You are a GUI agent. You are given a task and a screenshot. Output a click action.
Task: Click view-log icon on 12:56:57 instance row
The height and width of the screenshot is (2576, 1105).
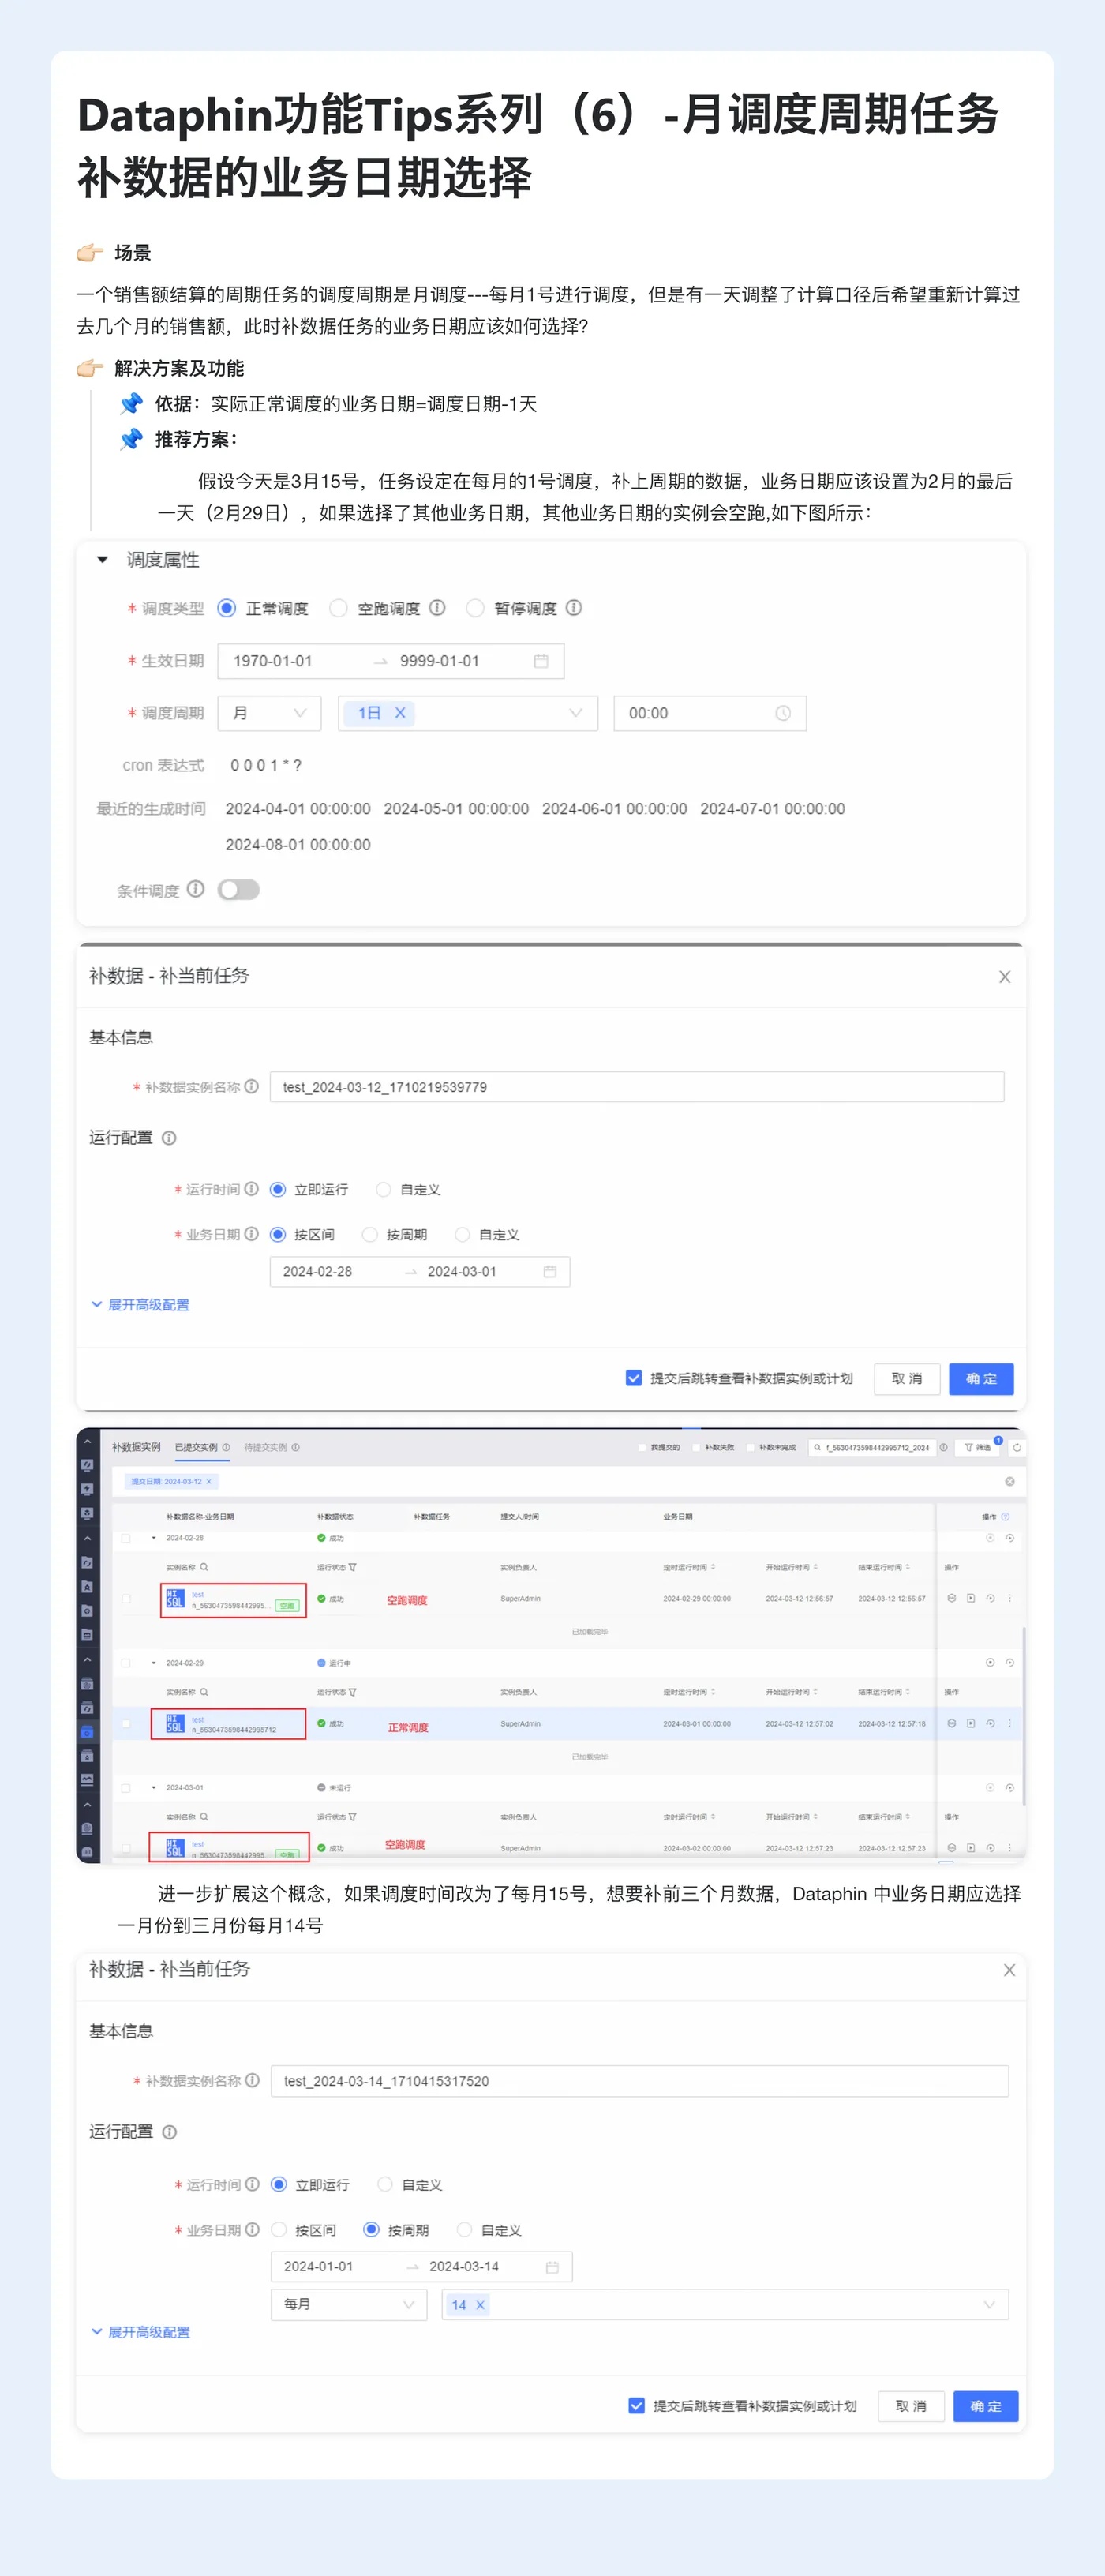[971, 1598]
